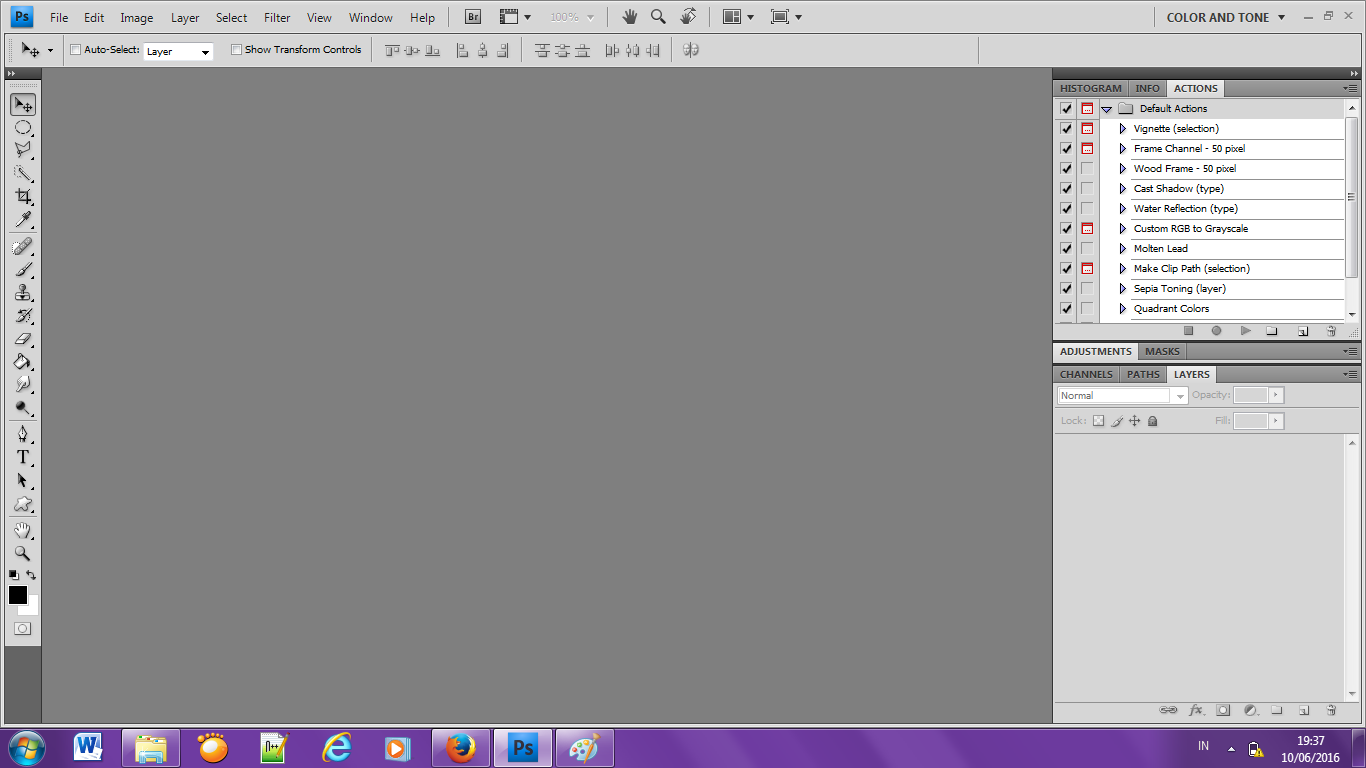Screen dimensions: 1366x768
Task: Select the Eyedropper tool
Action: (23, 219)
